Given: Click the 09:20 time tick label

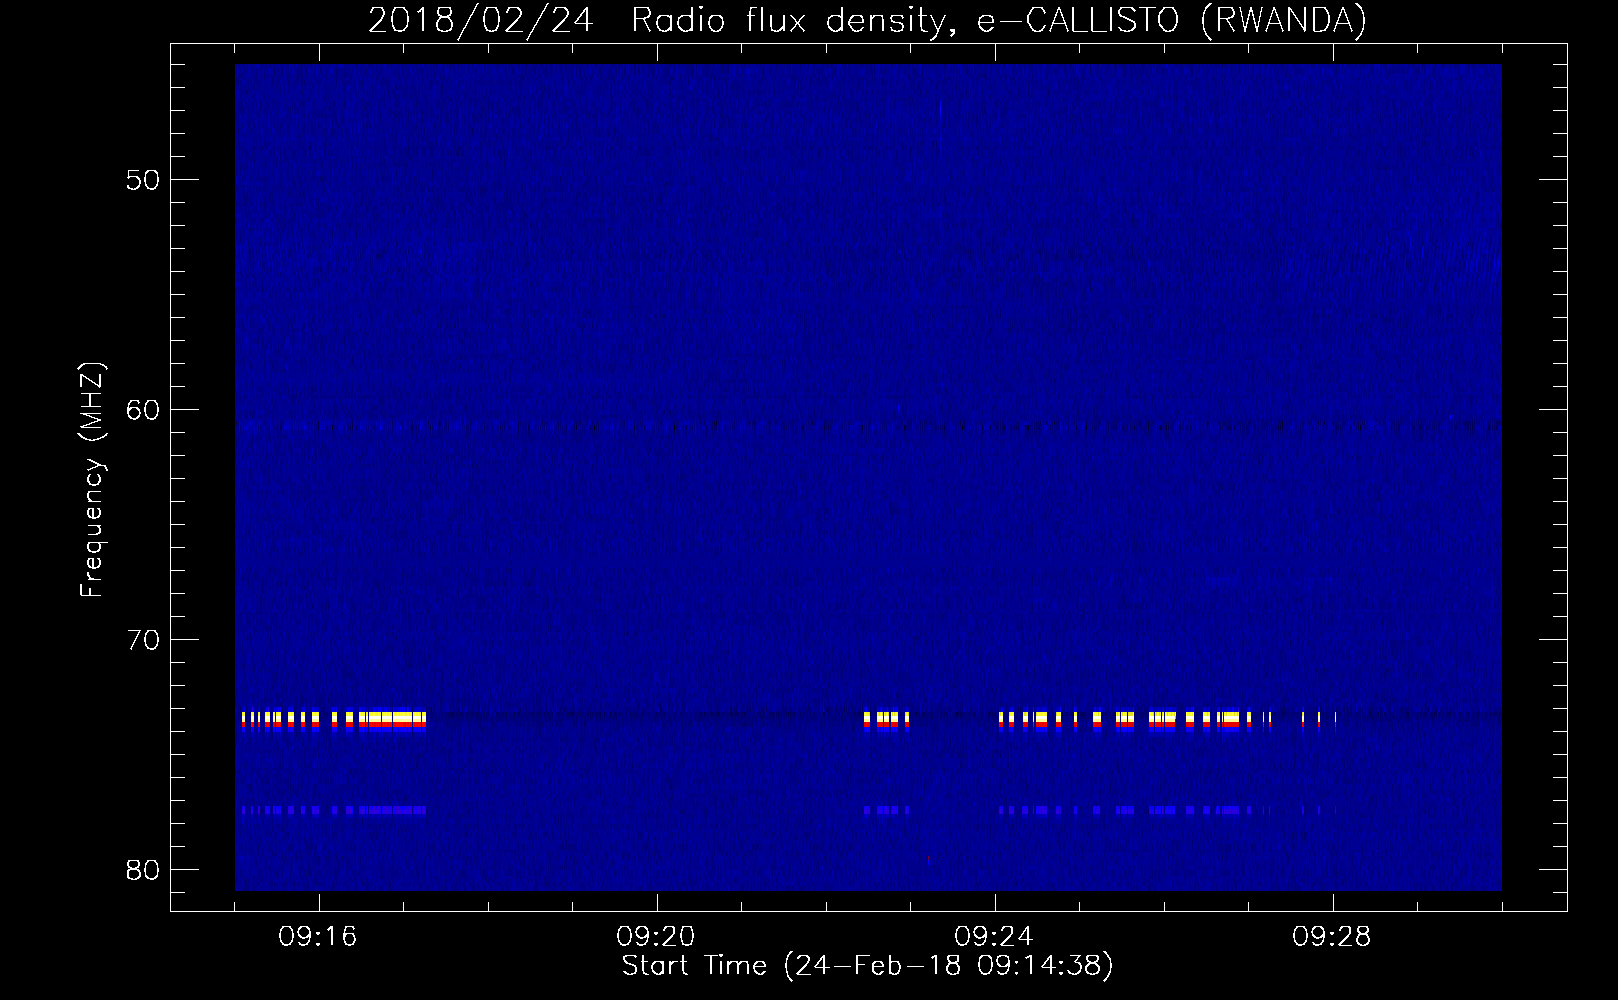Looking at the screenshot, I should coord(656,937).
